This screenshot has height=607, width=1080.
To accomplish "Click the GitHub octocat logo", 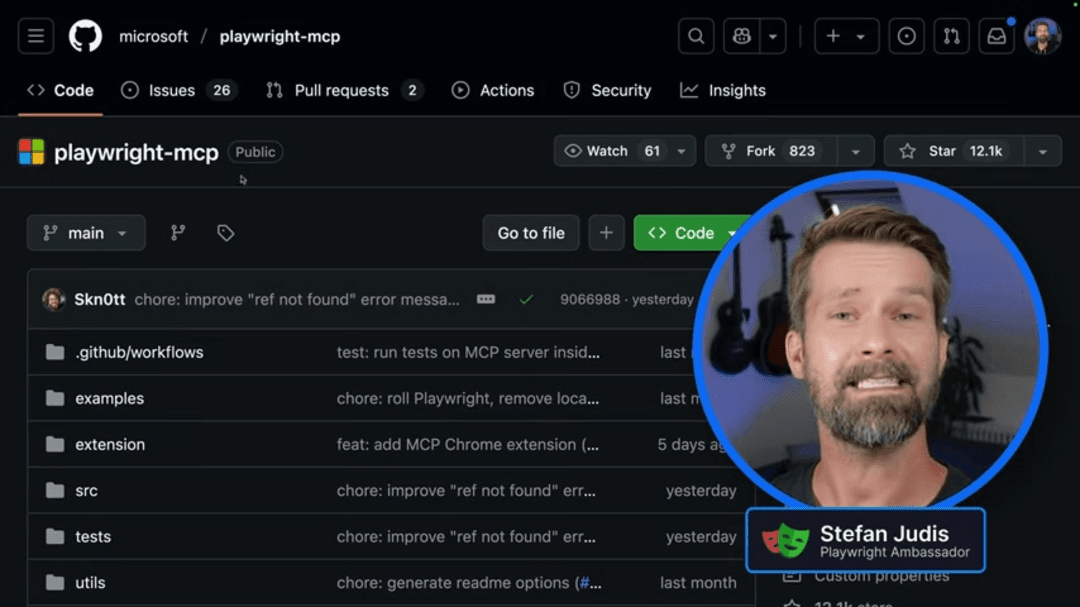I will tap(84, 35).
